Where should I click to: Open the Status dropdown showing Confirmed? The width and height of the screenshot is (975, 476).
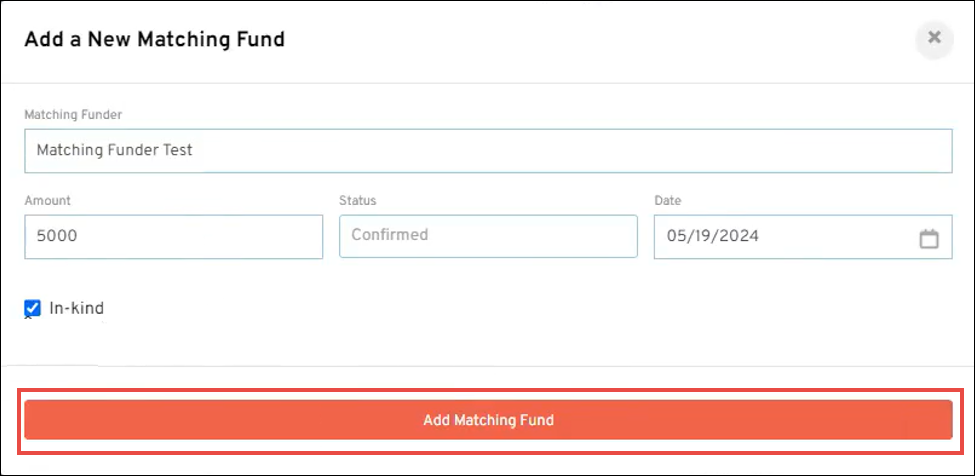click(x=488, y=236)
